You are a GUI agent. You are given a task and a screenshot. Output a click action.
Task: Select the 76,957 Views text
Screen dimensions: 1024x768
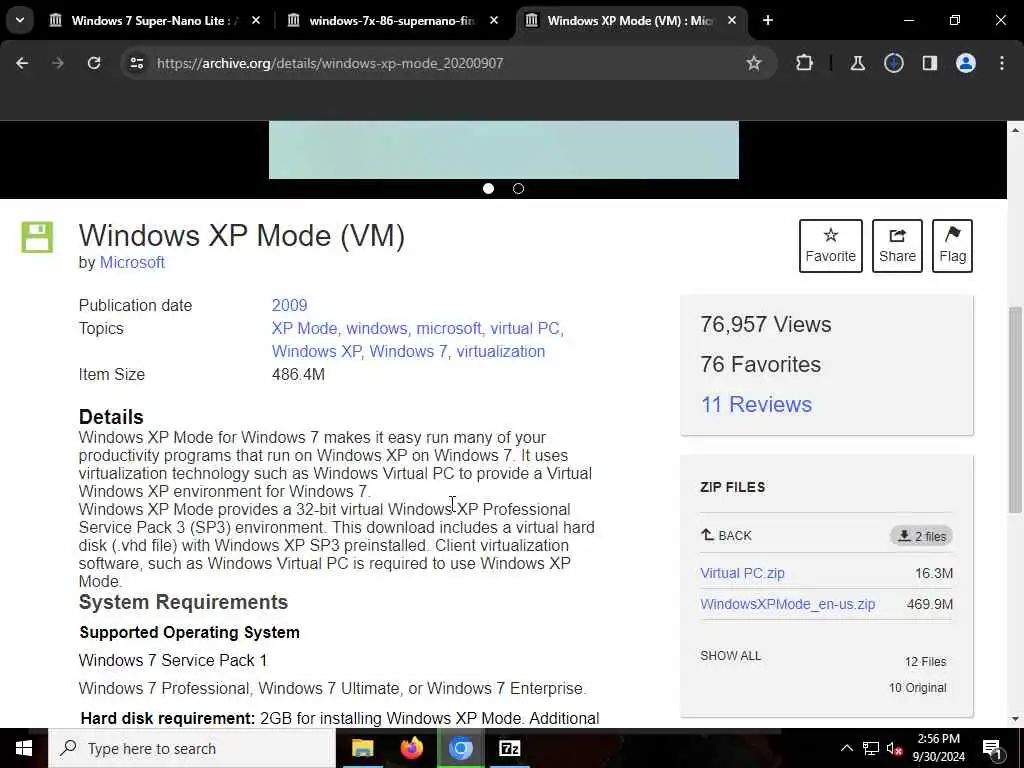tap(766, 325)
